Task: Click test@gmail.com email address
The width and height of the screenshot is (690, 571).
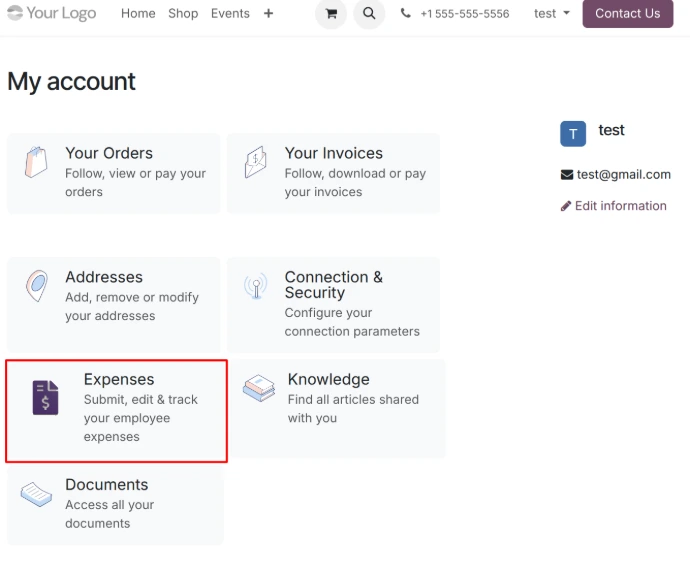Action: click(x=623, y=174)
